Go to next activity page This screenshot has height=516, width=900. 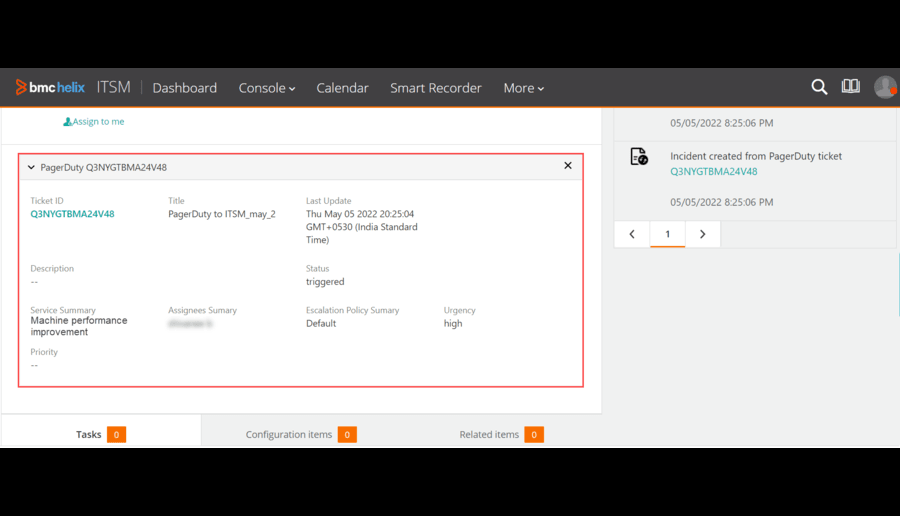[702, 234]
